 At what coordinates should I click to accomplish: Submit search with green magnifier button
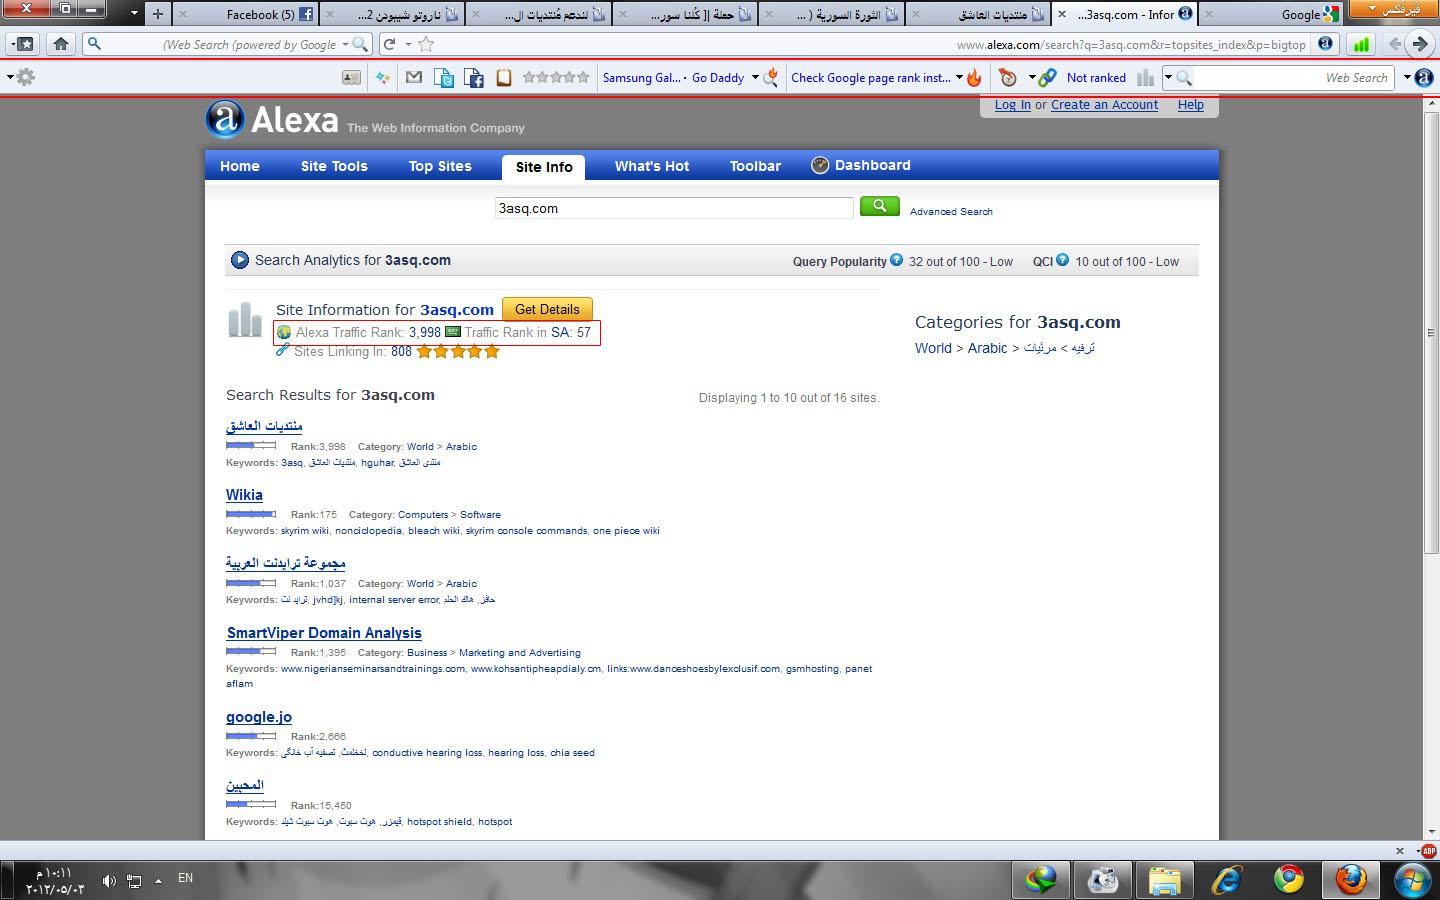click(879, 206)
